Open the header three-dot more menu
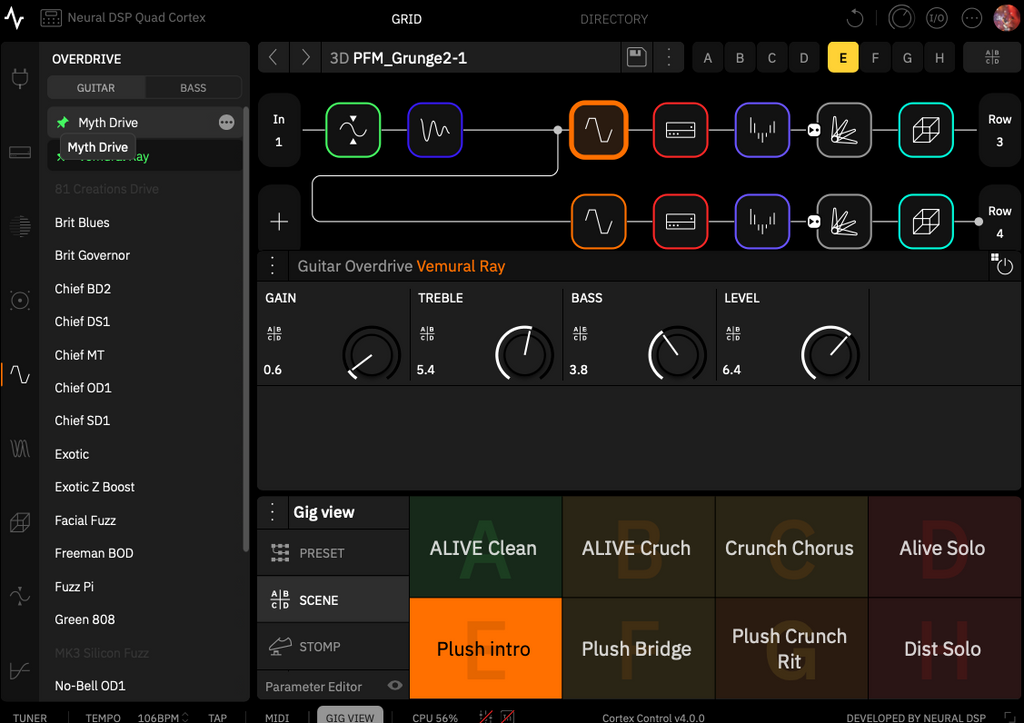This screenshot has height=723, width=1024. click(972, 18)
